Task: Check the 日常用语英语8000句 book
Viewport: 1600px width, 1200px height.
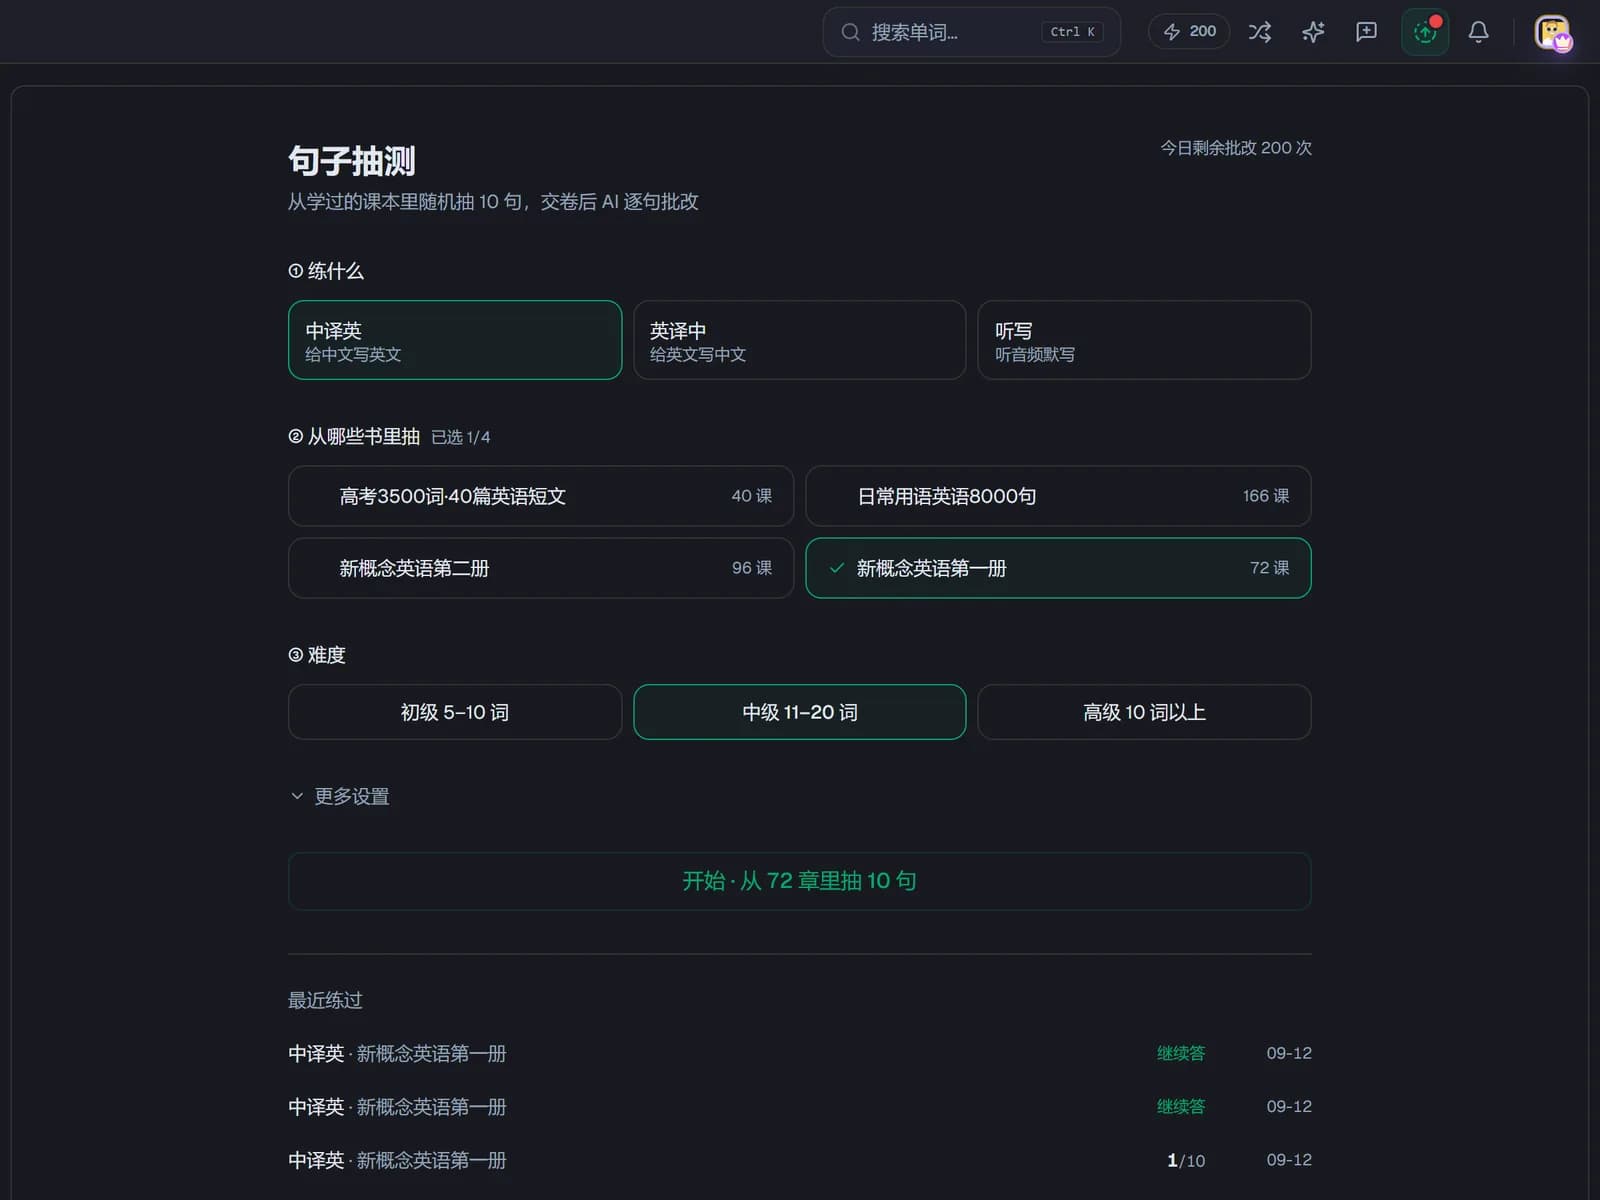Action: coord(1058,496)
